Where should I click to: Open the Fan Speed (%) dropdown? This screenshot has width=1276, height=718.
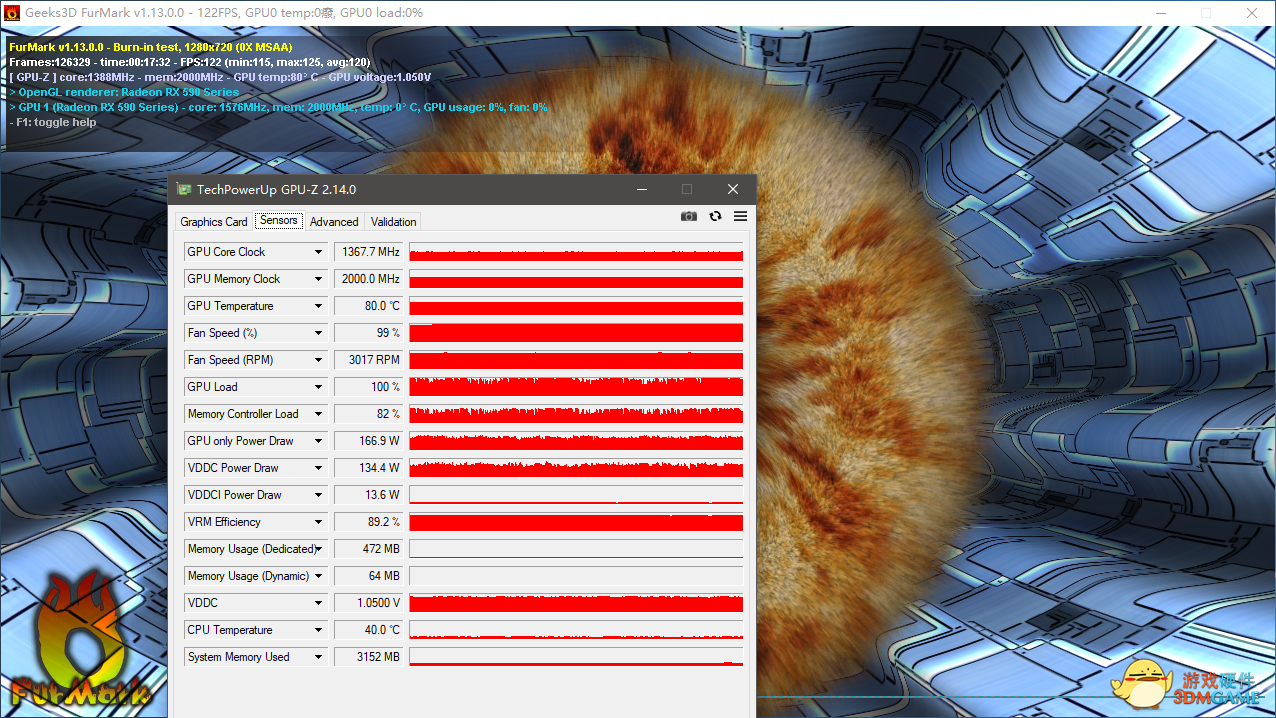coord(319,333)
